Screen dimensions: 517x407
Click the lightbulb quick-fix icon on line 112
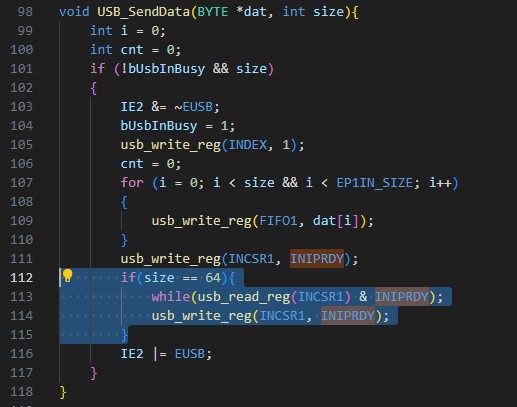coord(68,276)
